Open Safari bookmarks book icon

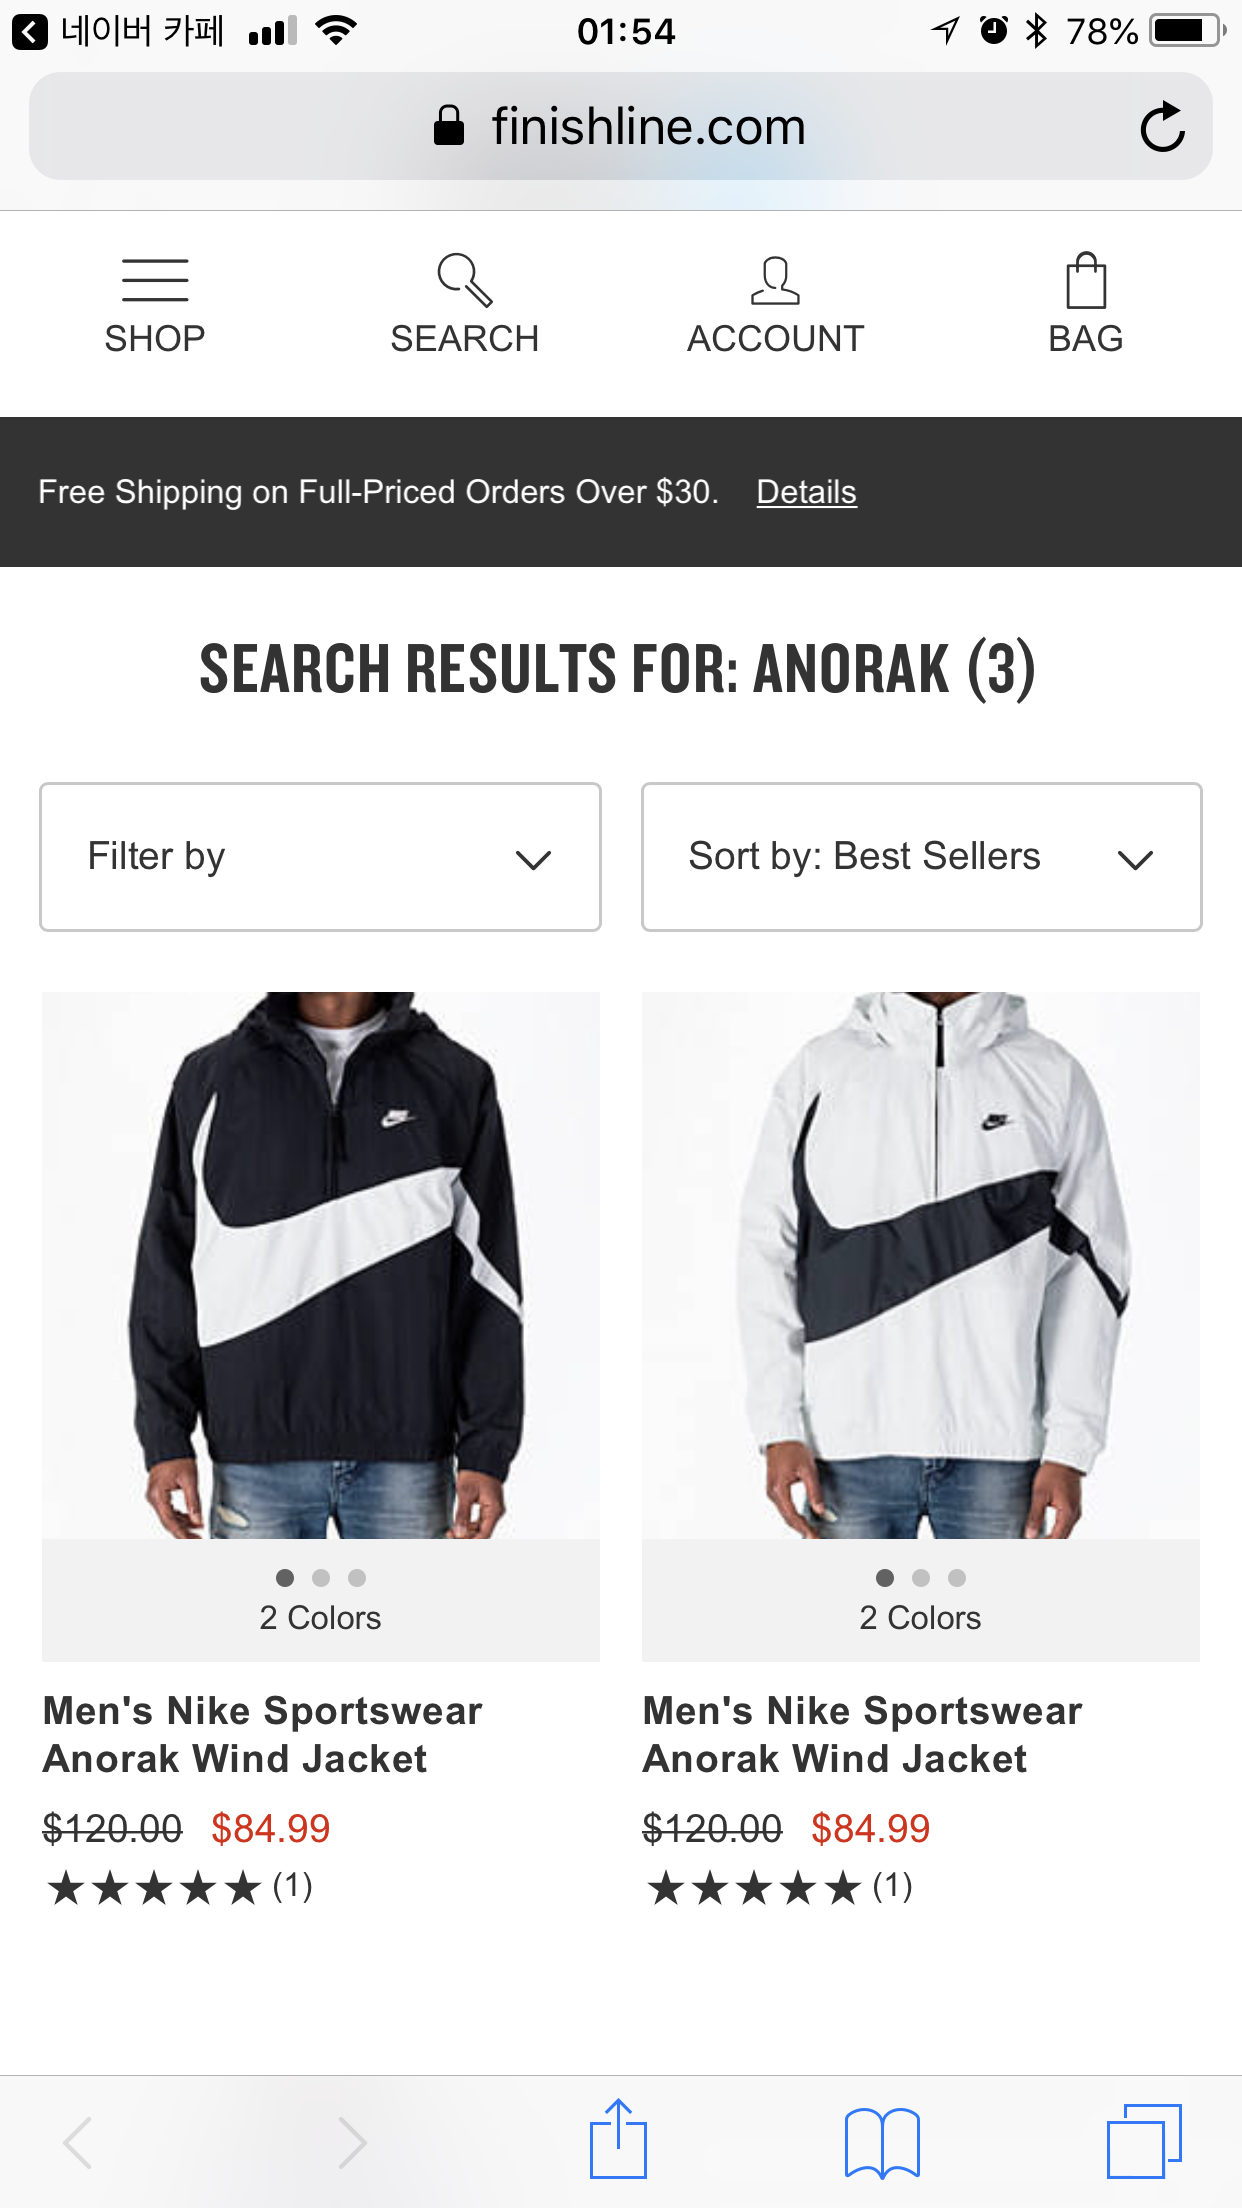point(881,2141)
